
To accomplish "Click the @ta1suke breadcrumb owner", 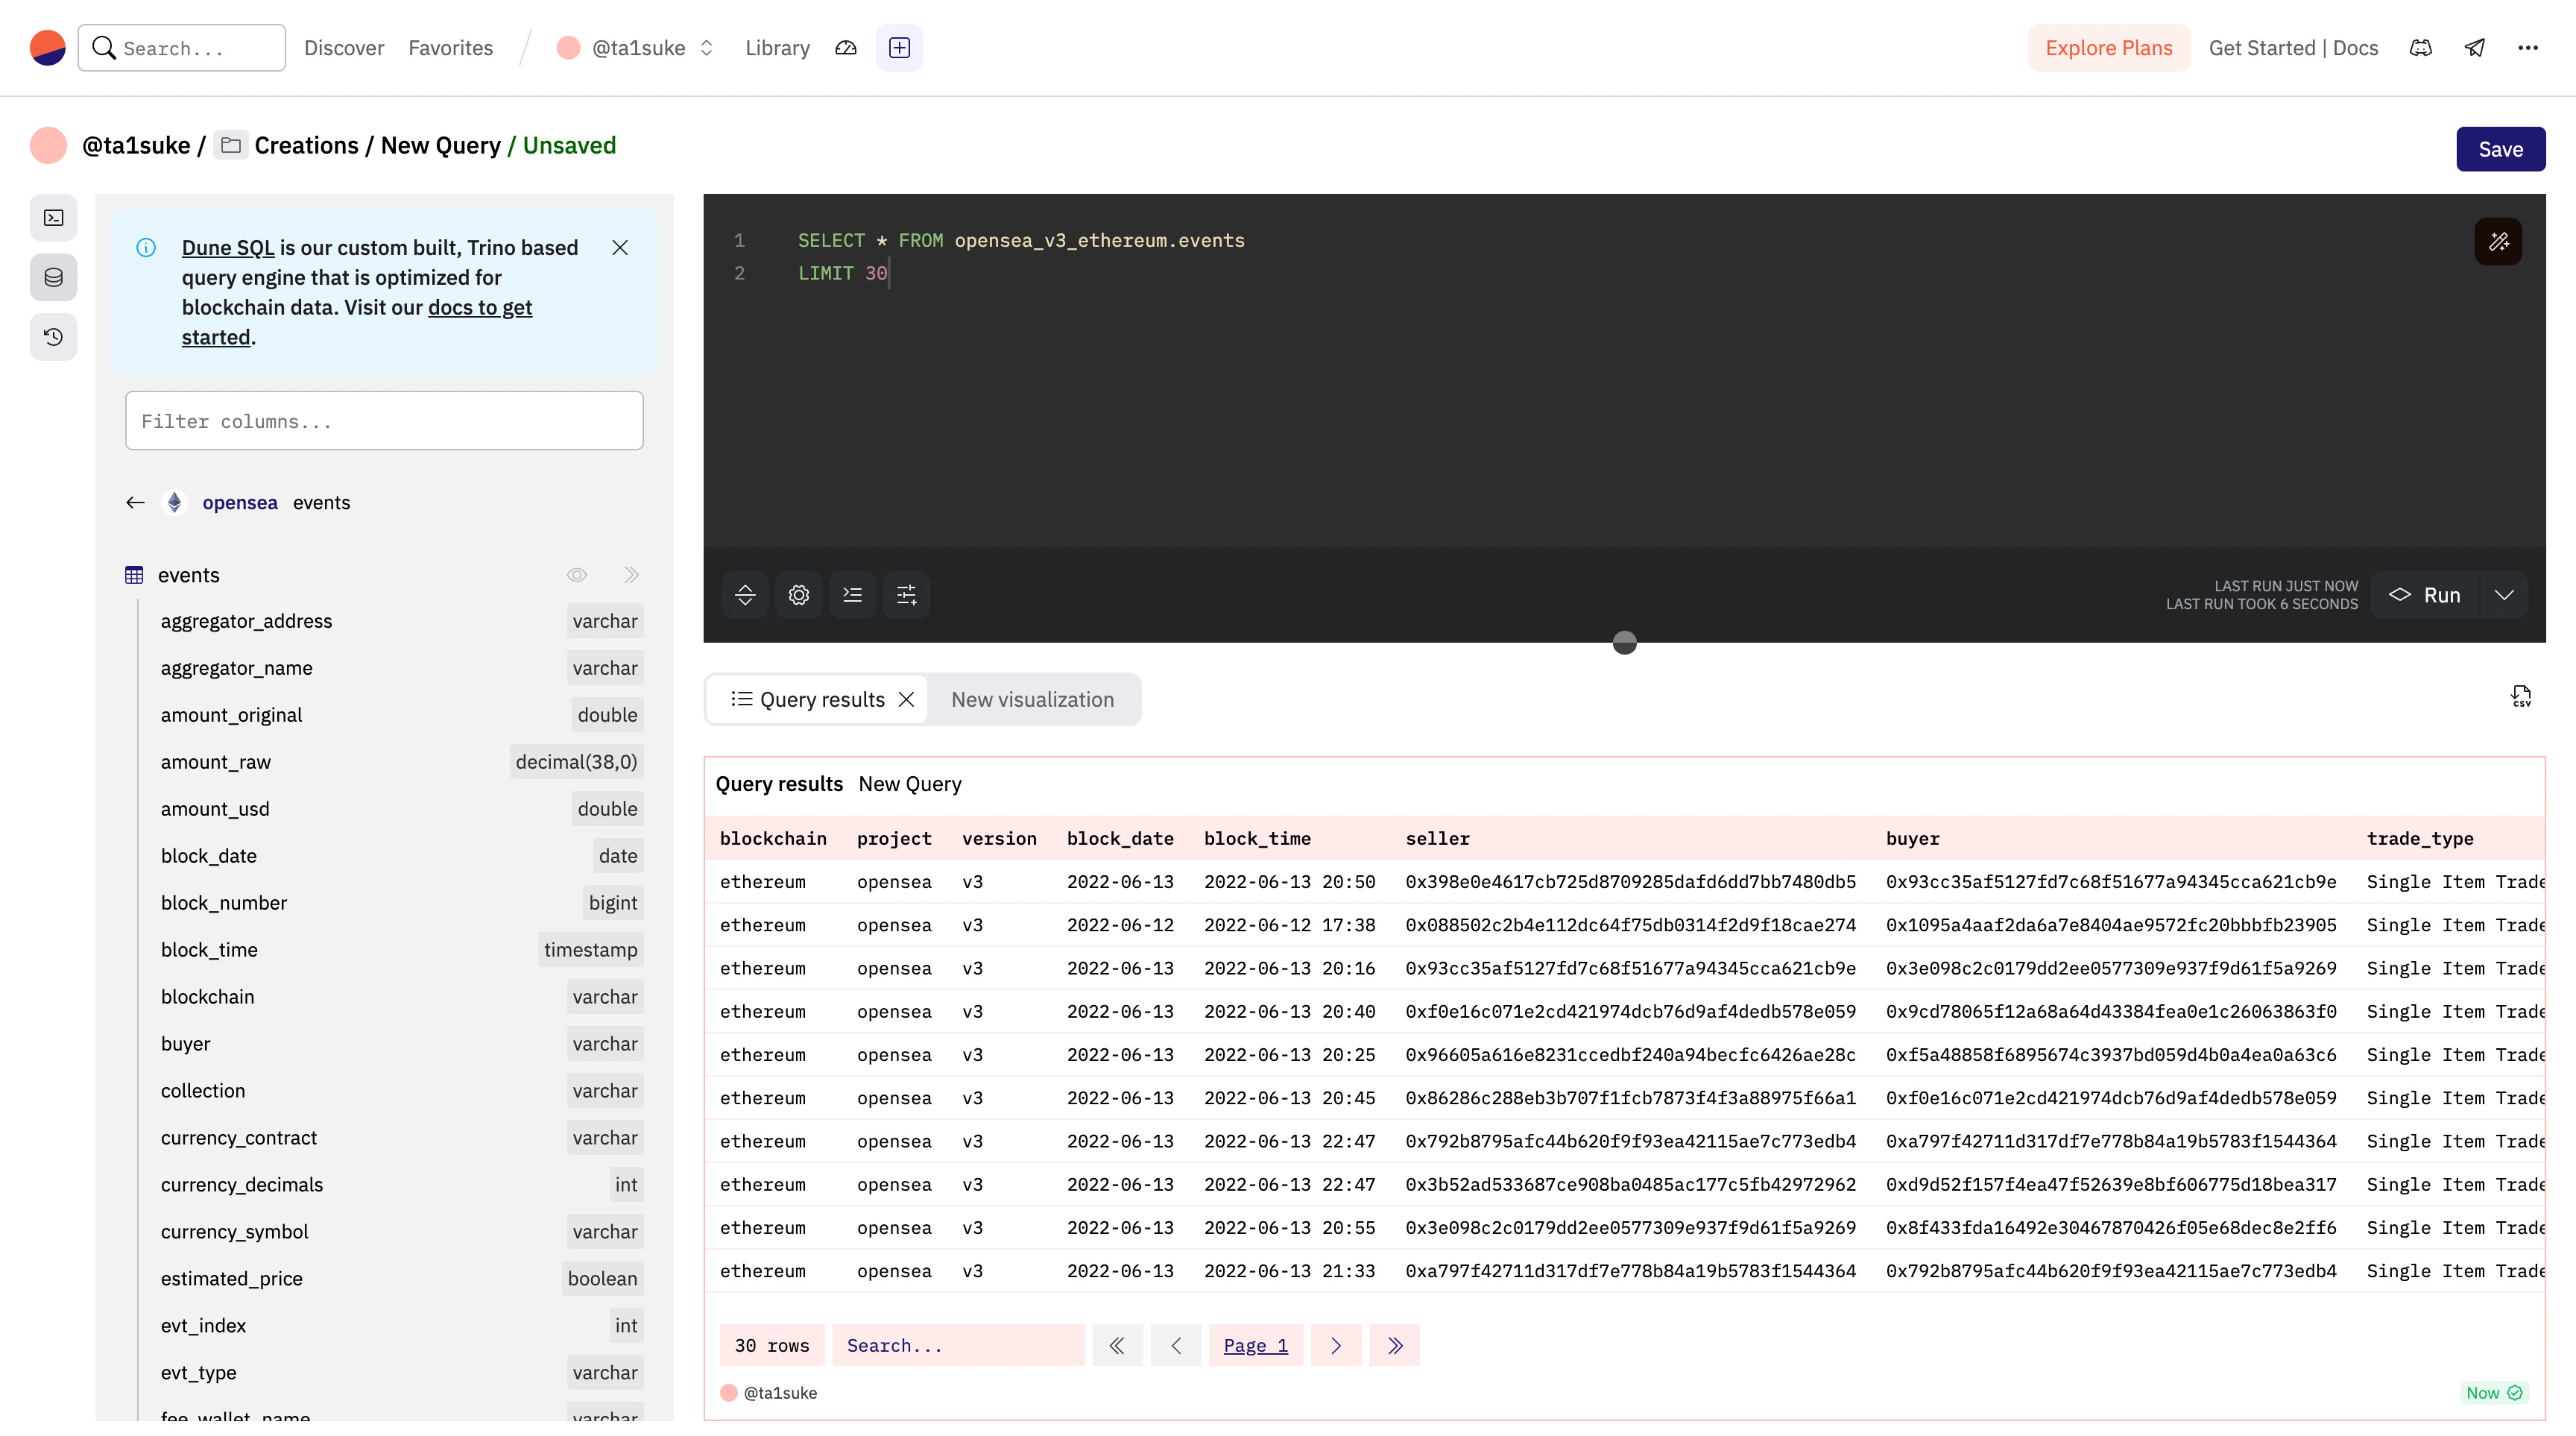I will point(136,145).
